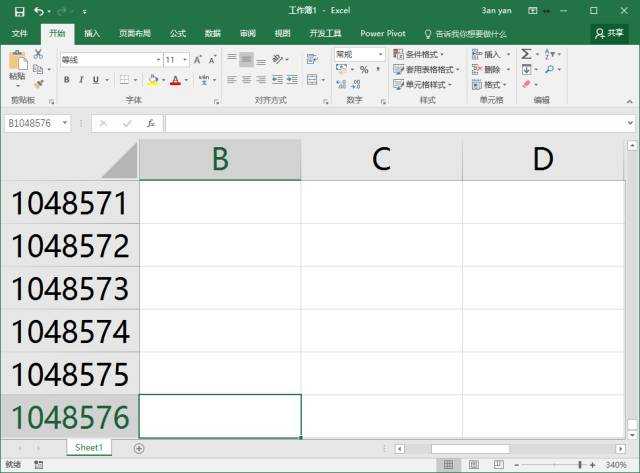Open the number format dropdown
The width and height of the screenshot is (640, 473).
(x=380, y=54)
